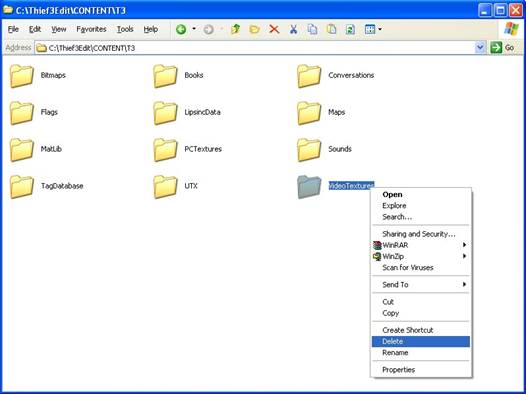
Task: Click the LipsincData folder name label
Action: tap(202, 112)
